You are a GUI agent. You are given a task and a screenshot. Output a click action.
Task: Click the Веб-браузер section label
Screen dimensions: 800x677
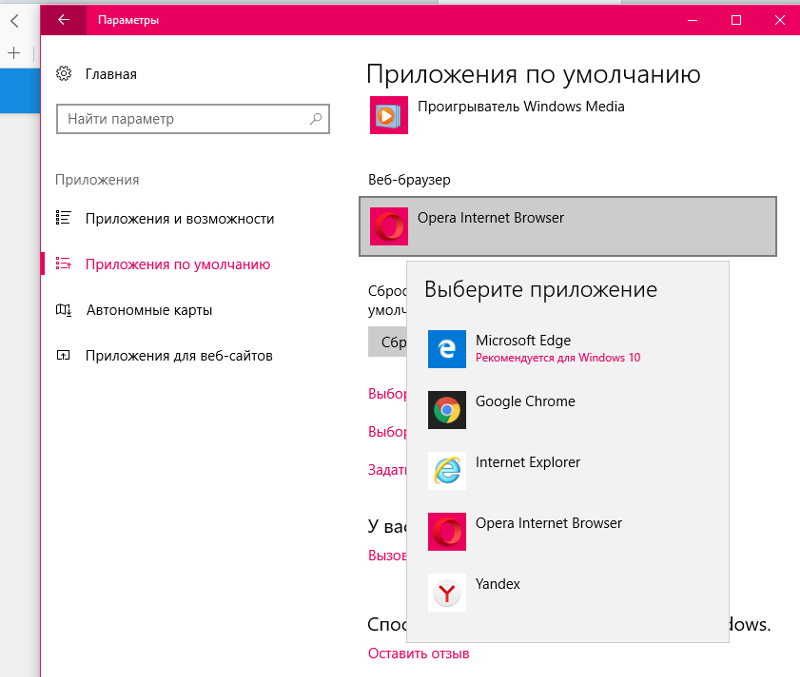coord(409,180)
